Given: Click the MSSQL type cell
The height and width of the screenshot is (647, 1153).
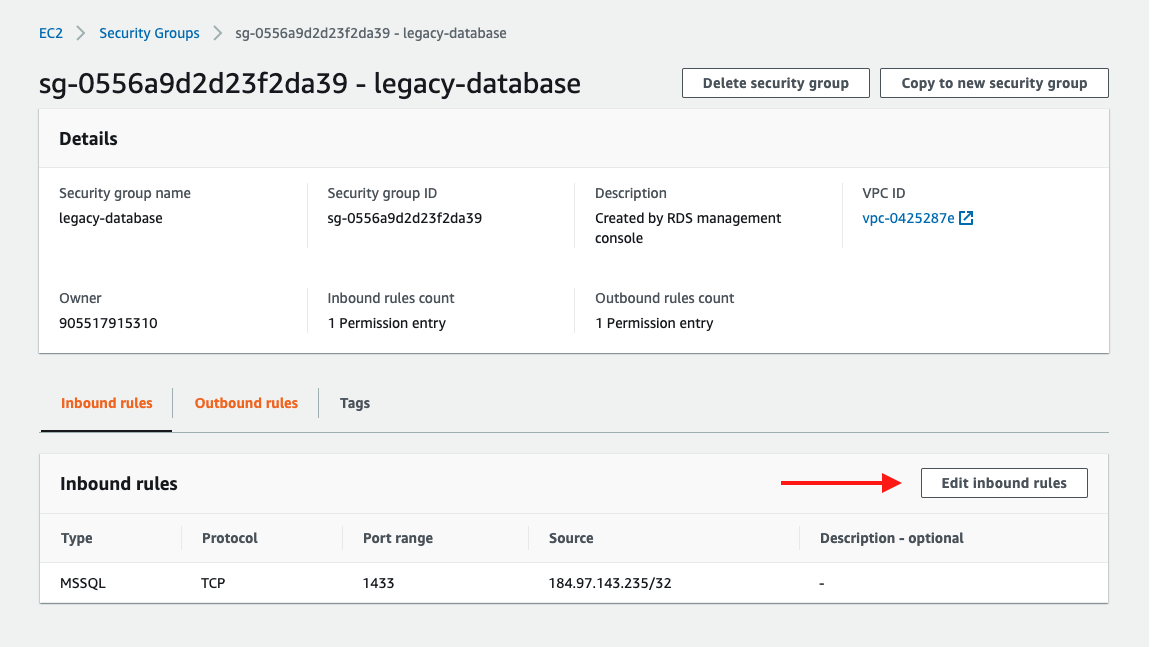Looking at the screenshot, I should click(x=83, y=583).
